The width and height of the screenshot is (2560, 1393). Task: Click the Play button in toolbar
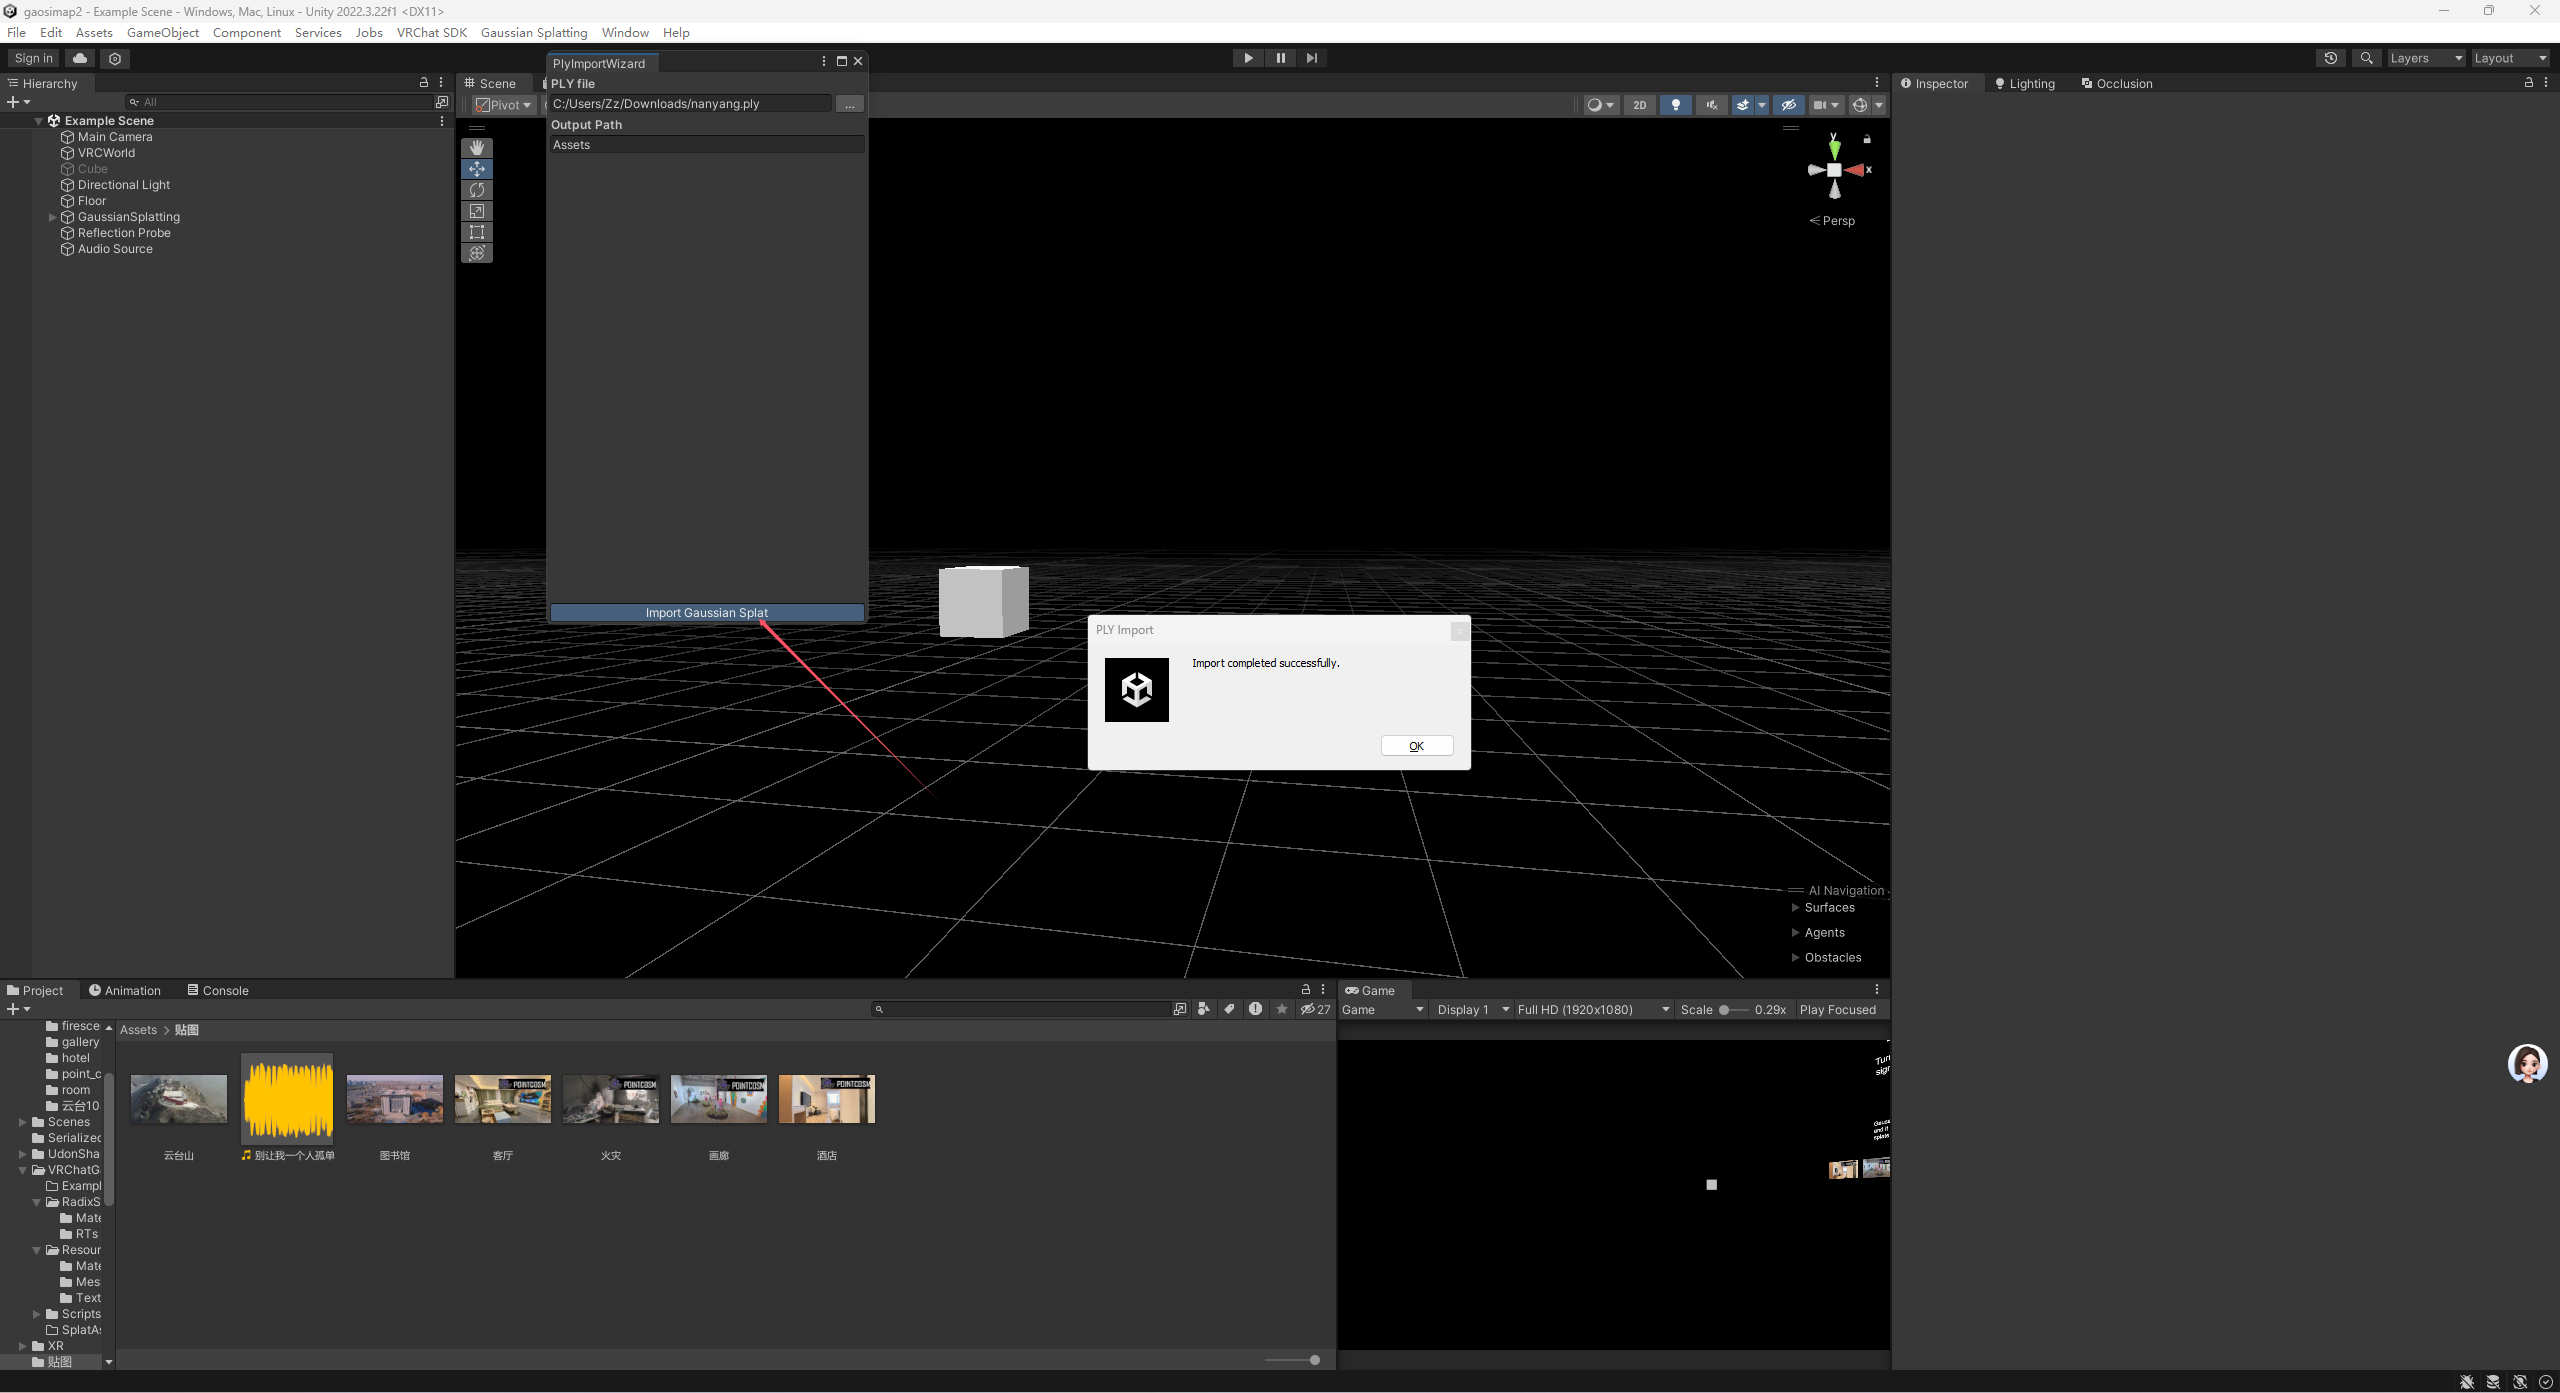tap(1248, 58)
